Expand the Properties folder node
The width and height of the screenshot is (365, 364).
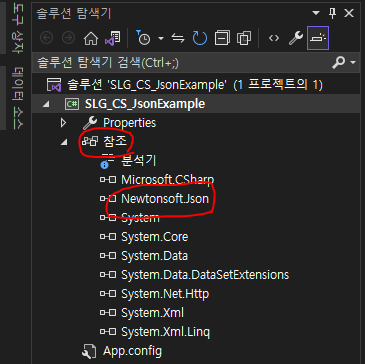click(x=63, y=123)
